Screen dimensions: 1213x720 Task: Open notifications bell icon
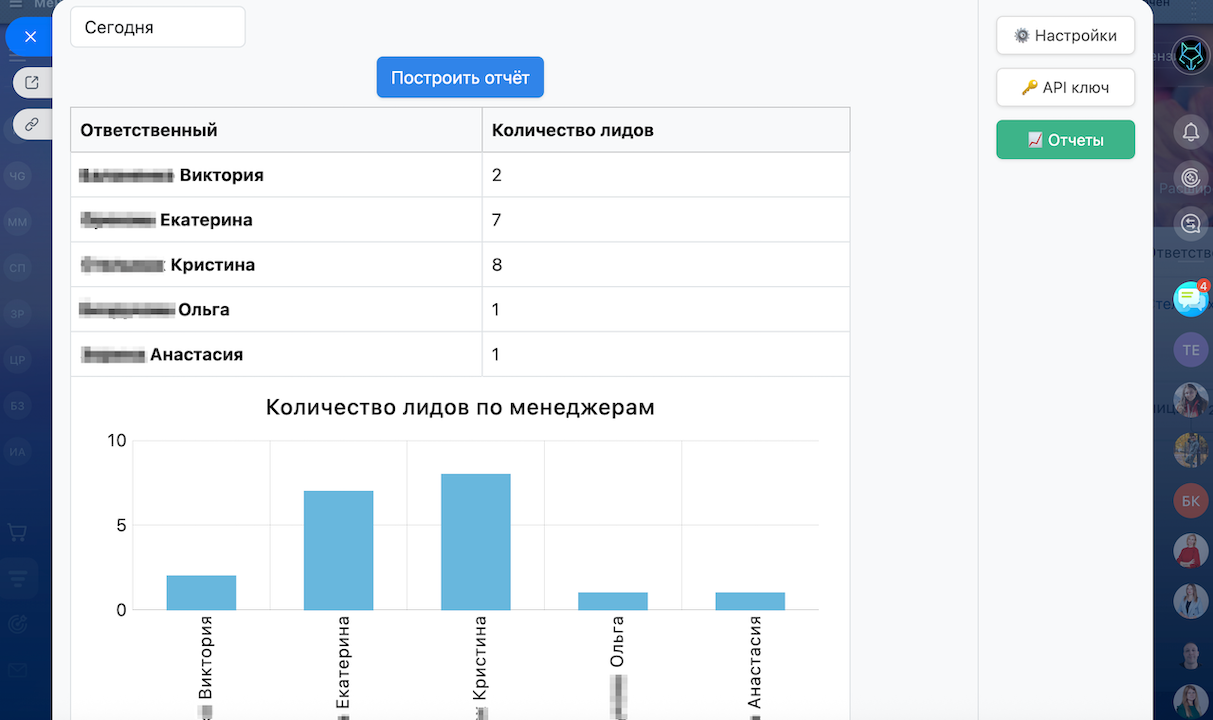tap(1191, 132)
